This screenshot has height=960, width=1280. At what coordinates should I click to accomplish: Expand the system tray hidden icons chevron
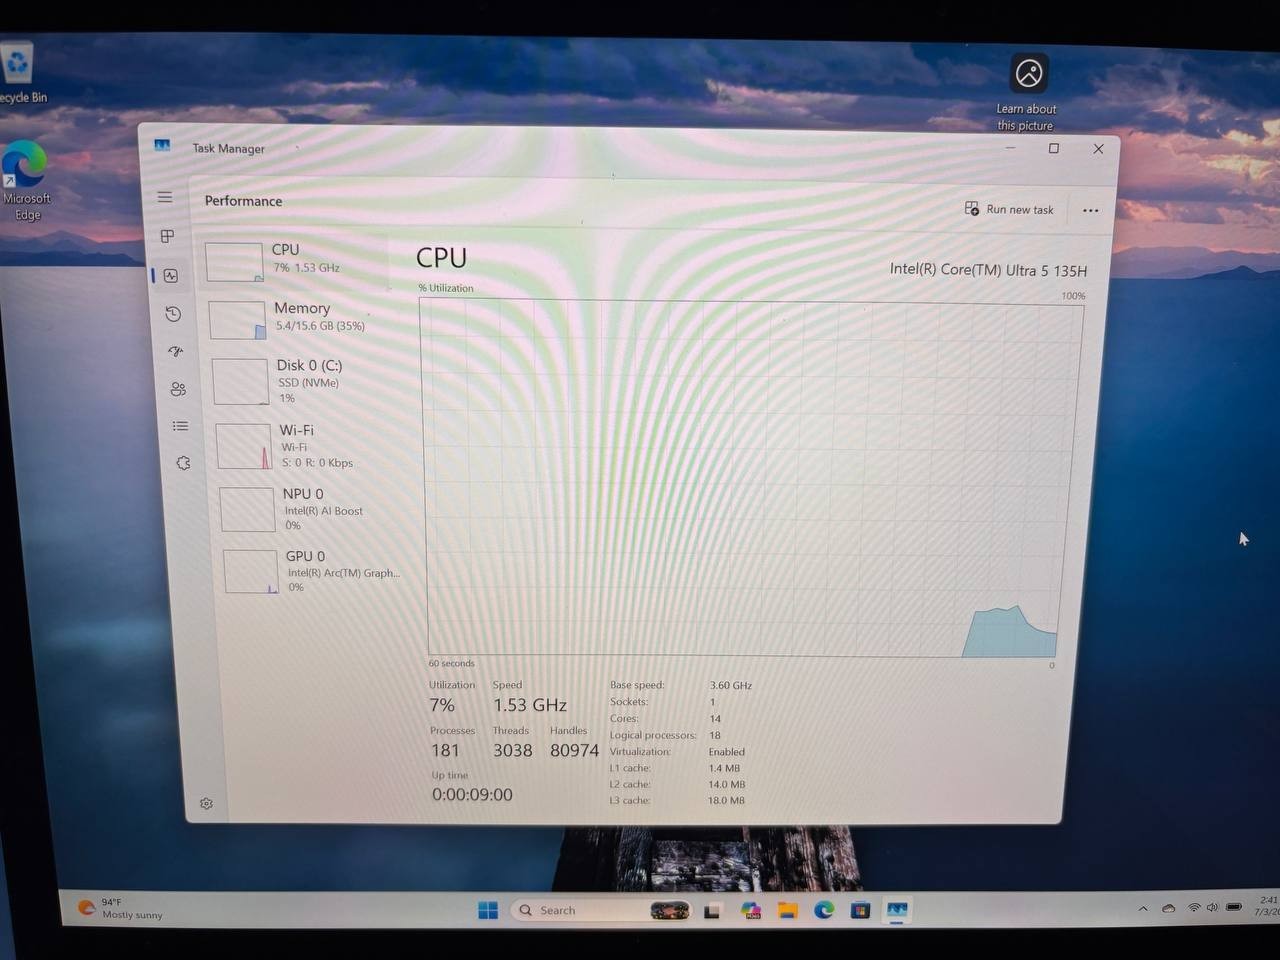click(1143, 909)
